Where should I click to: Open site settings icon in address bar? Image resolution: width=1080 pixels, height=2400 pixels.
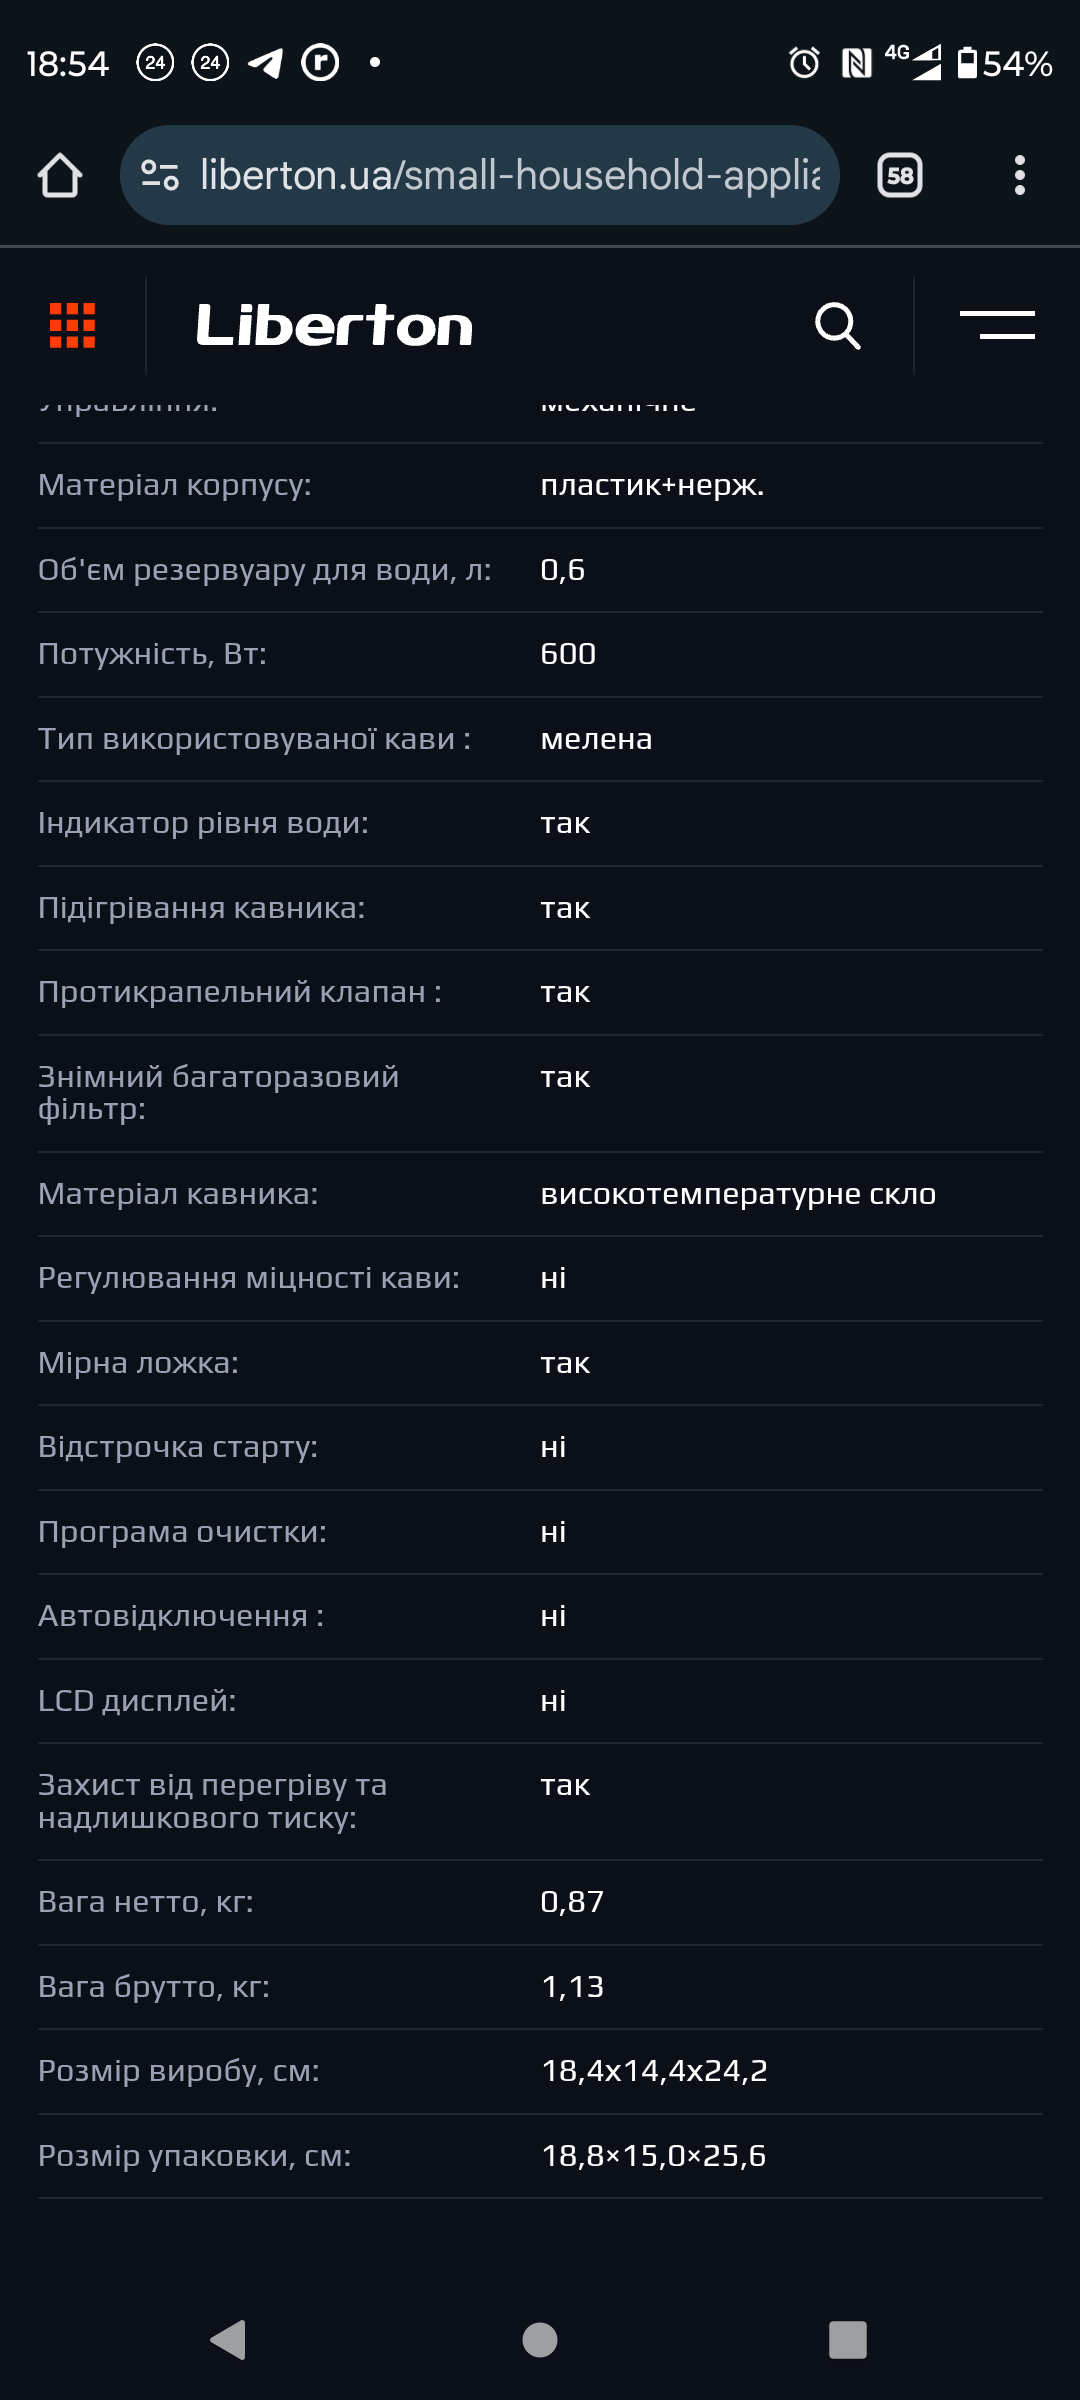[160, 176]
